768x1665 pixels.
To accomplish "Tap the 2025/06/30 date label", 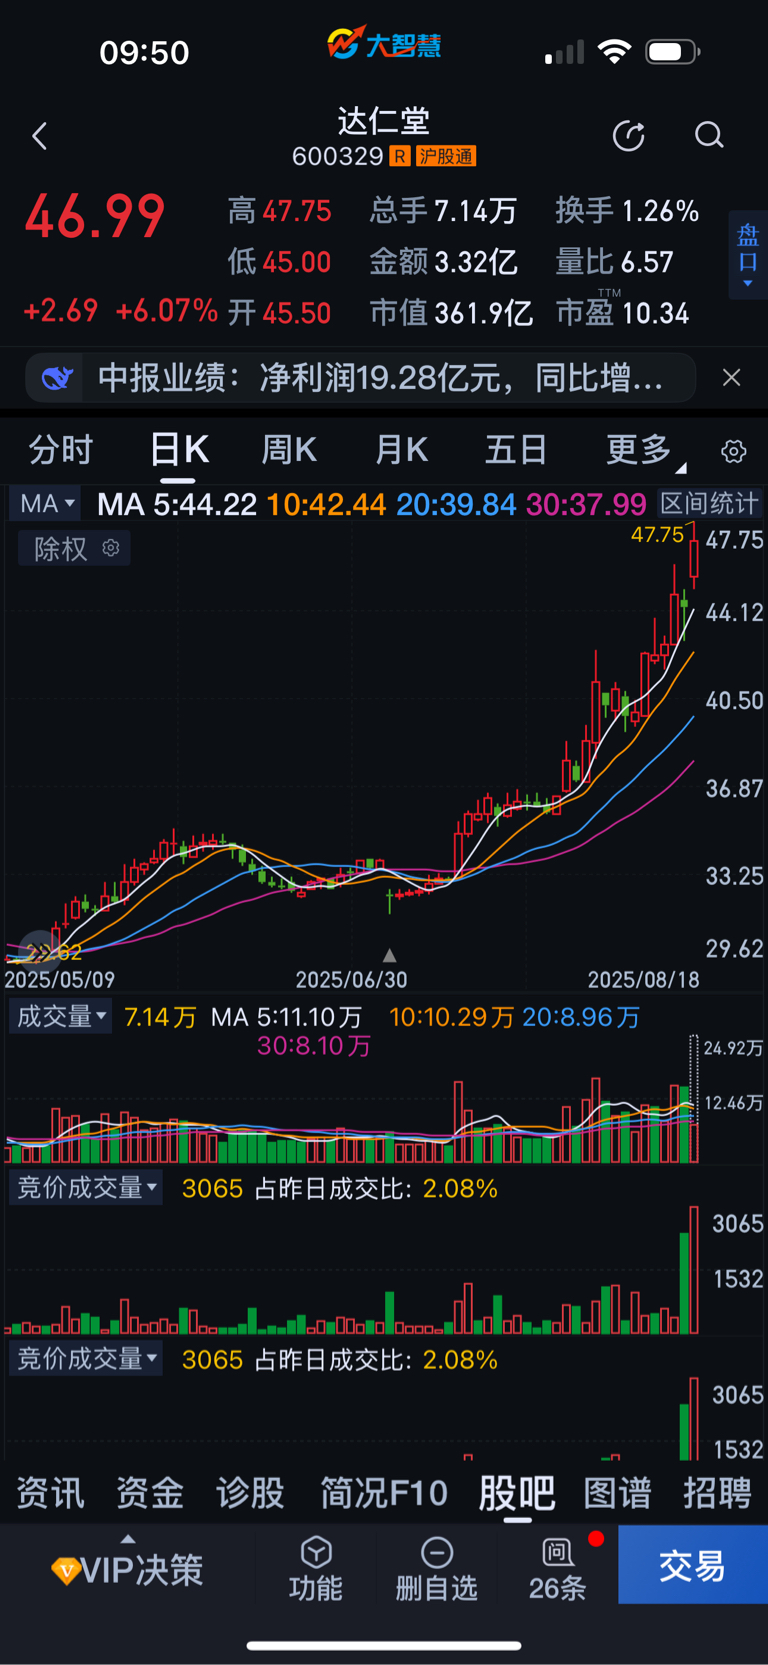I will (351, 980).
